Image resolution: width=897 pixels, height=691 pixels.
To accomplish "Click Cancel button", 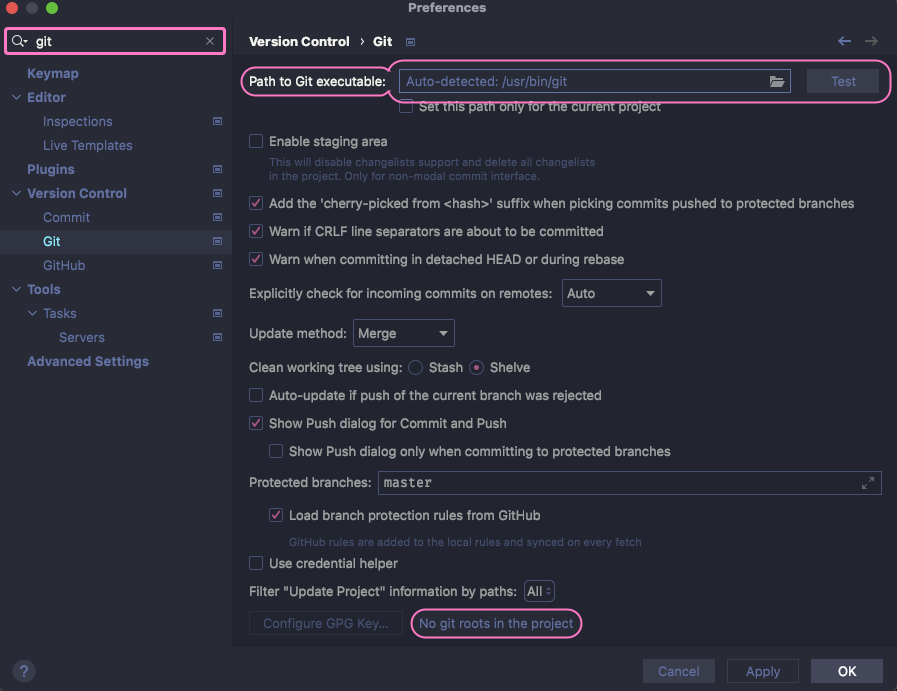I will pos(678,671).
